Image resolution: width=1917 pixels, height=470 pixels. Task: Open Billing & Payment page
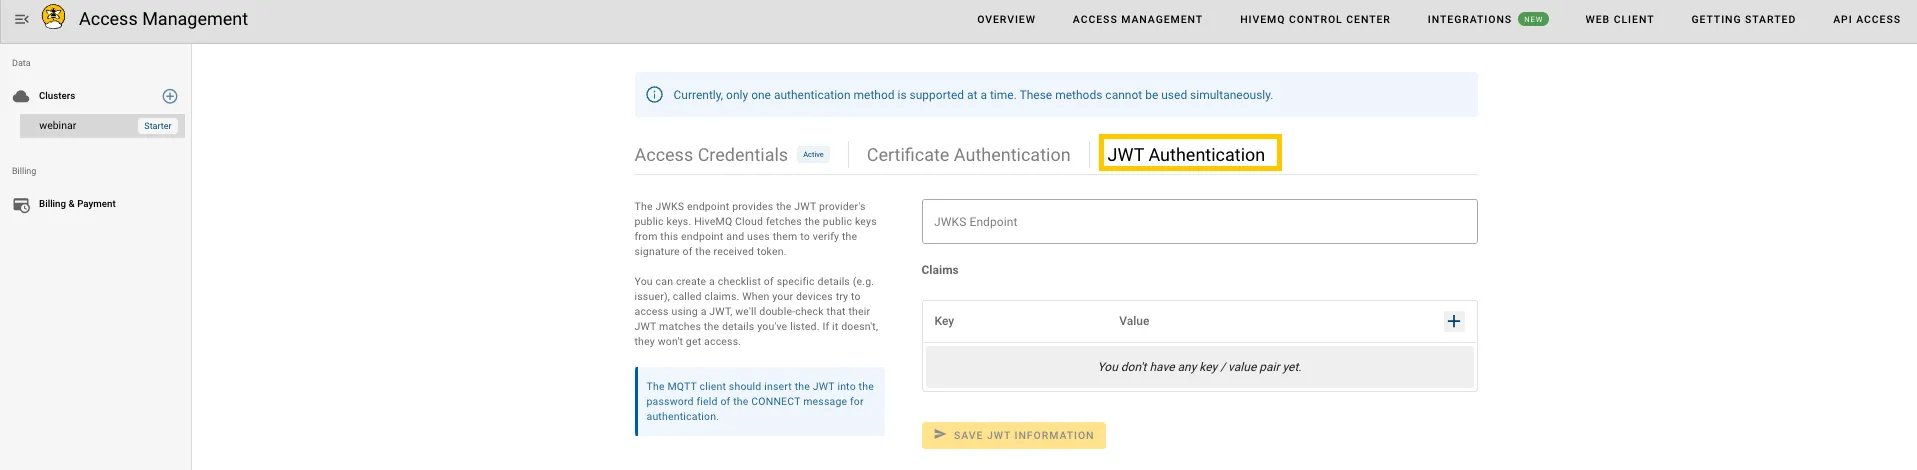click(x=77, y=204)
